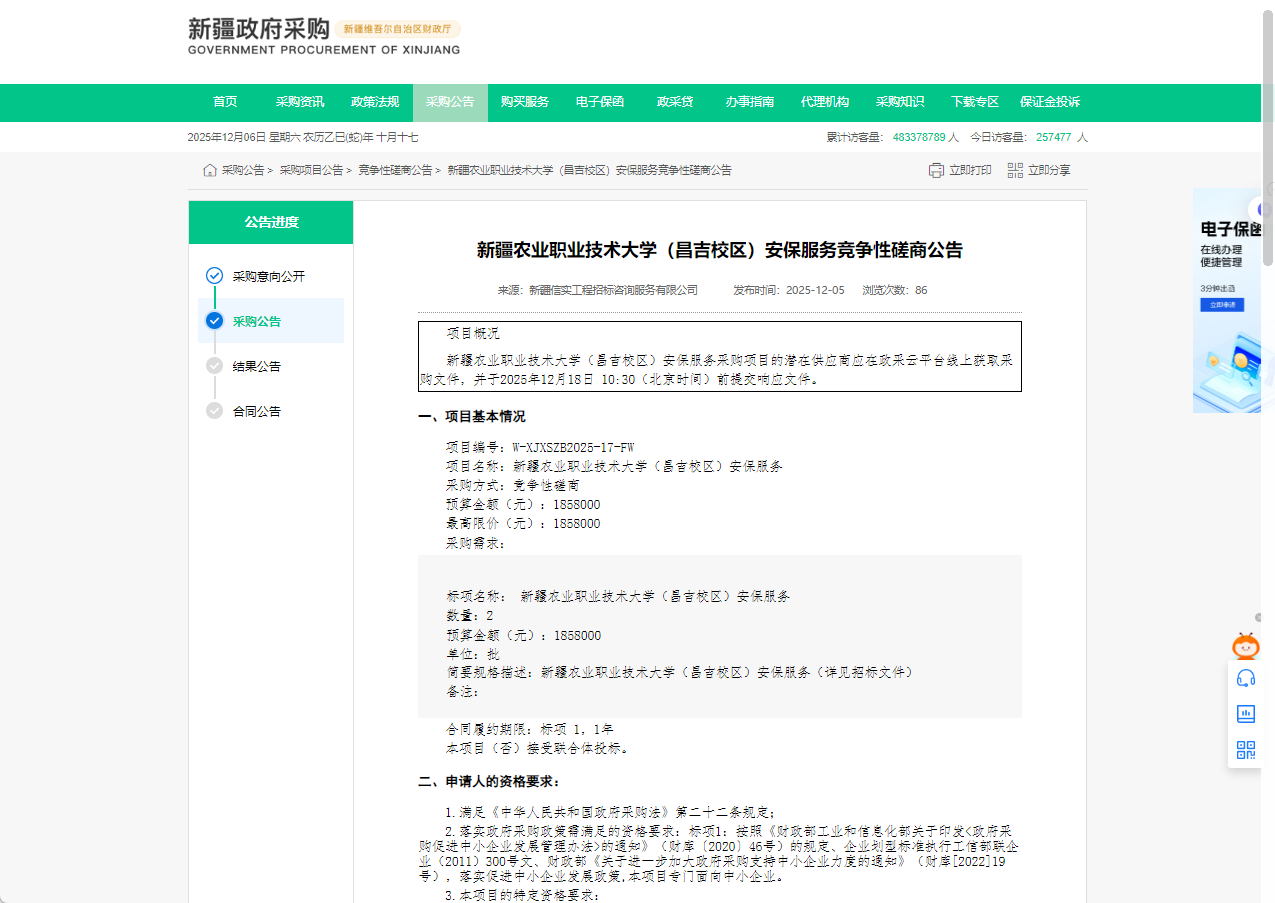The height and width of the screenshot is (903, 1275).
Task: Click the orange mascot robot icon
Action: [1245, 646]
